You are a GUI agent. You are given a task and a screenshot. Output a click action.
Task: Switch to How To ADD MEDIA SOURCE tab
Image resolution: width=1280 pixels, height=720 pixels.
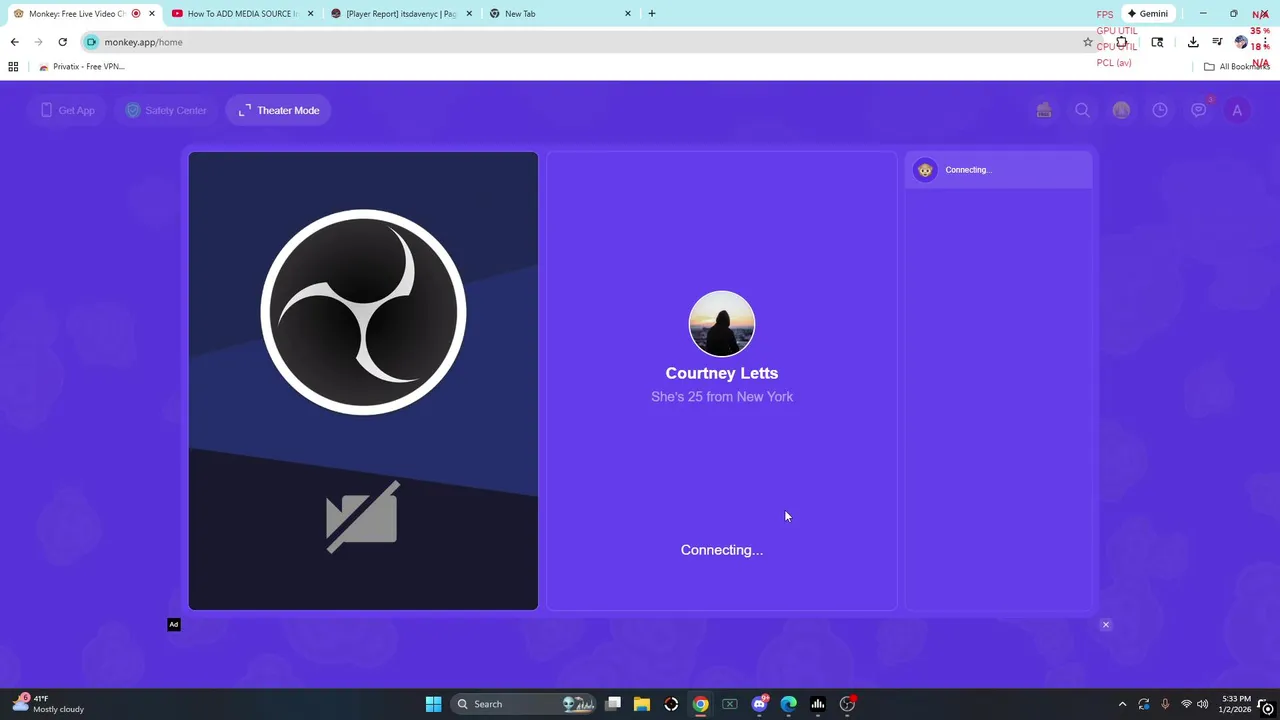coord(243,14)
